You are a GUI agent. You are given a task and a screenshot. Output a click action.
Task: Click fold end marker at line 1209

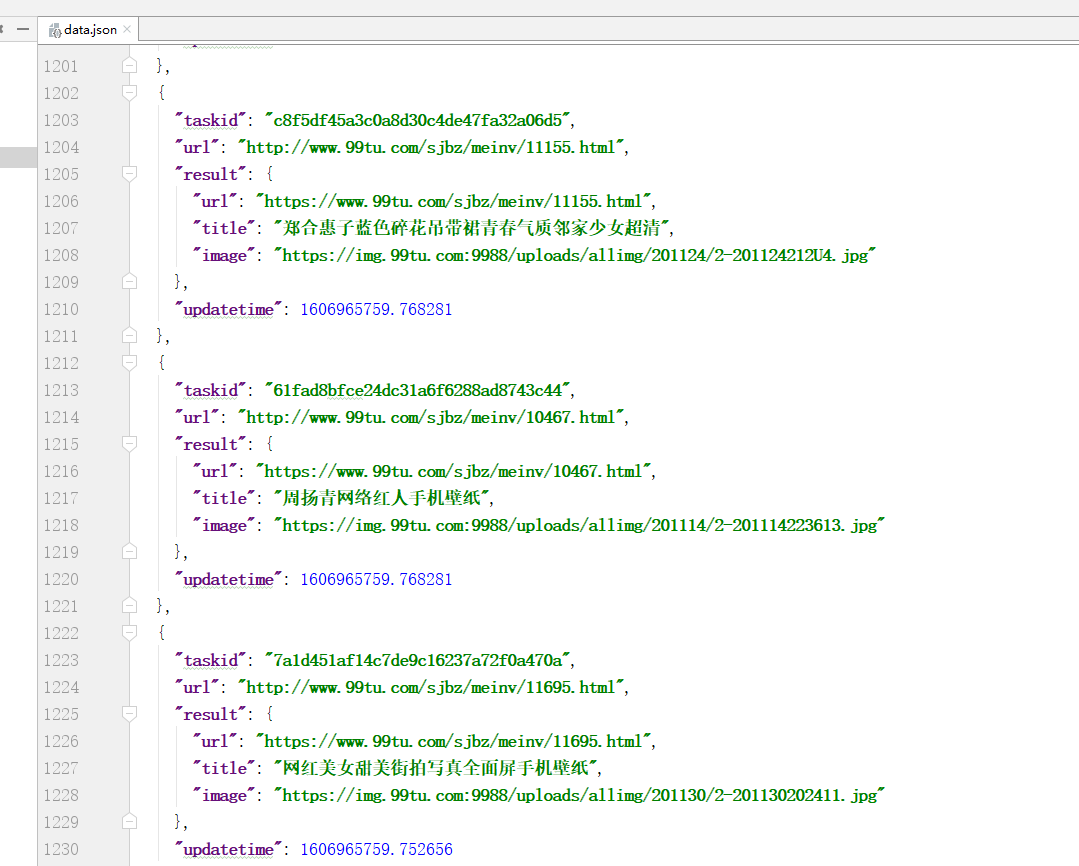[x=129, y=282]
